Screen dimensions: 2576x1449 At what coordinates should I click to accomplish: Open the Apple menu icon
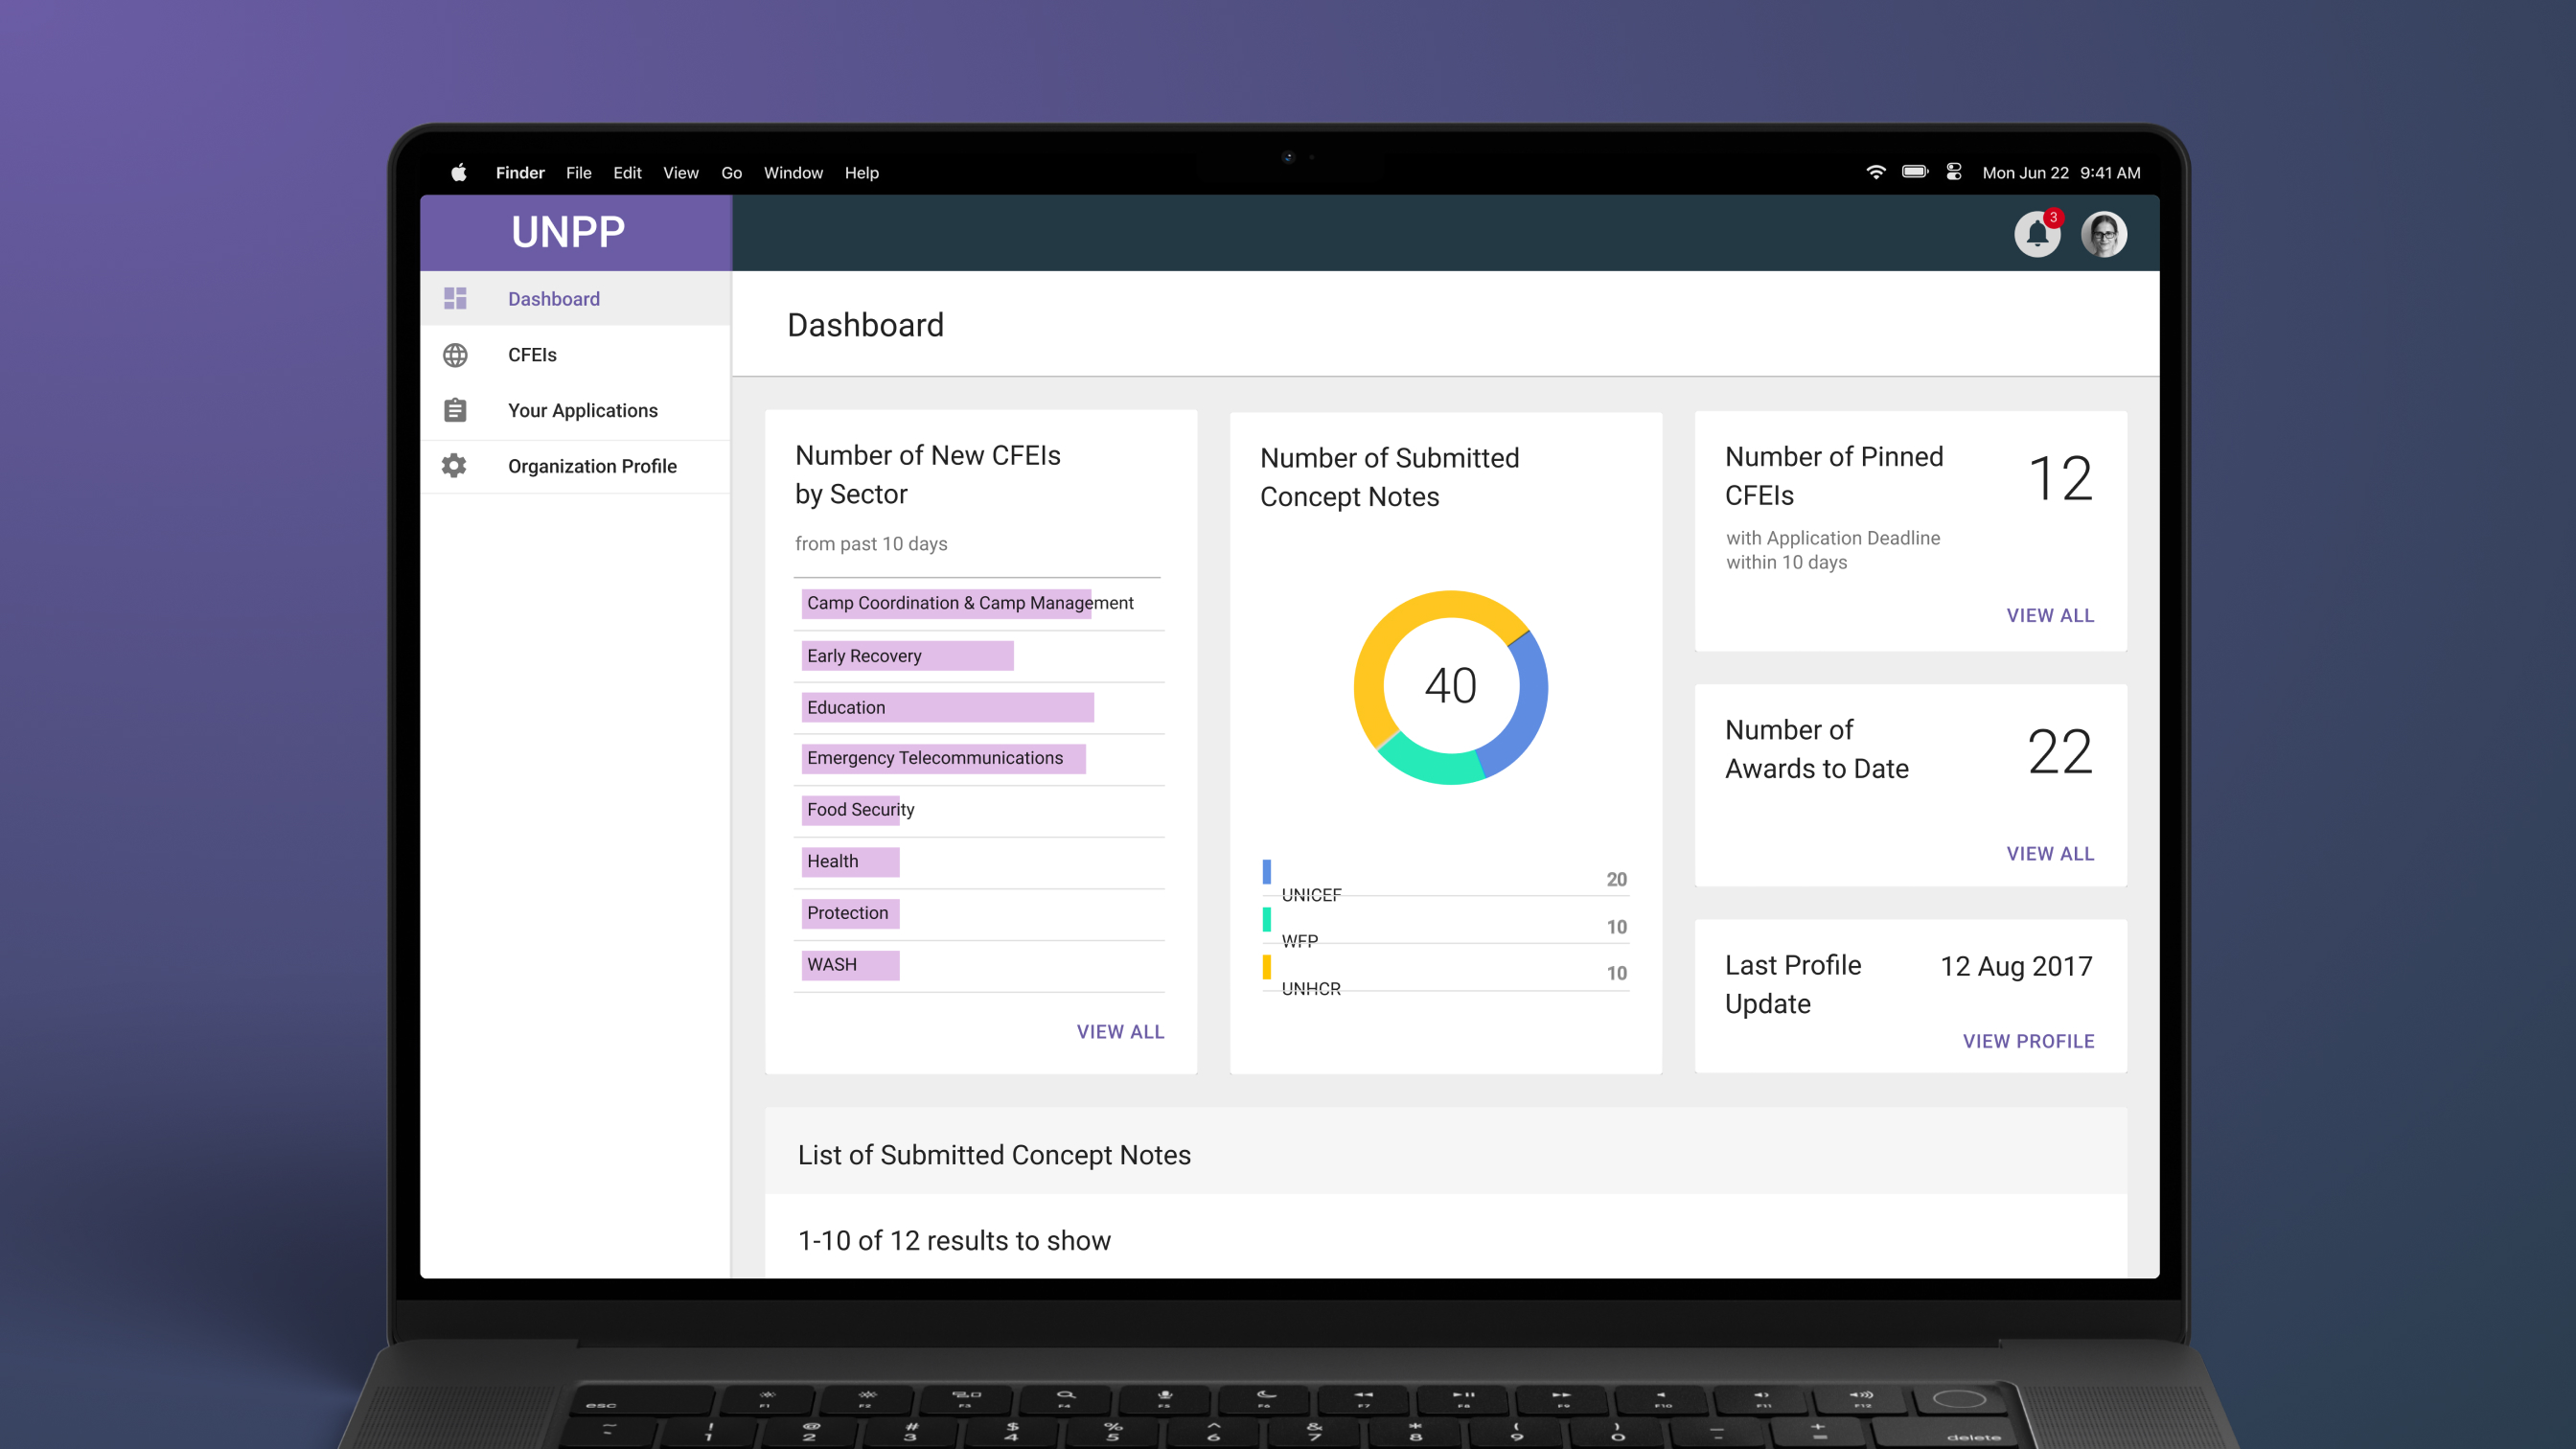pyautogui.click(x=459, y=172)
